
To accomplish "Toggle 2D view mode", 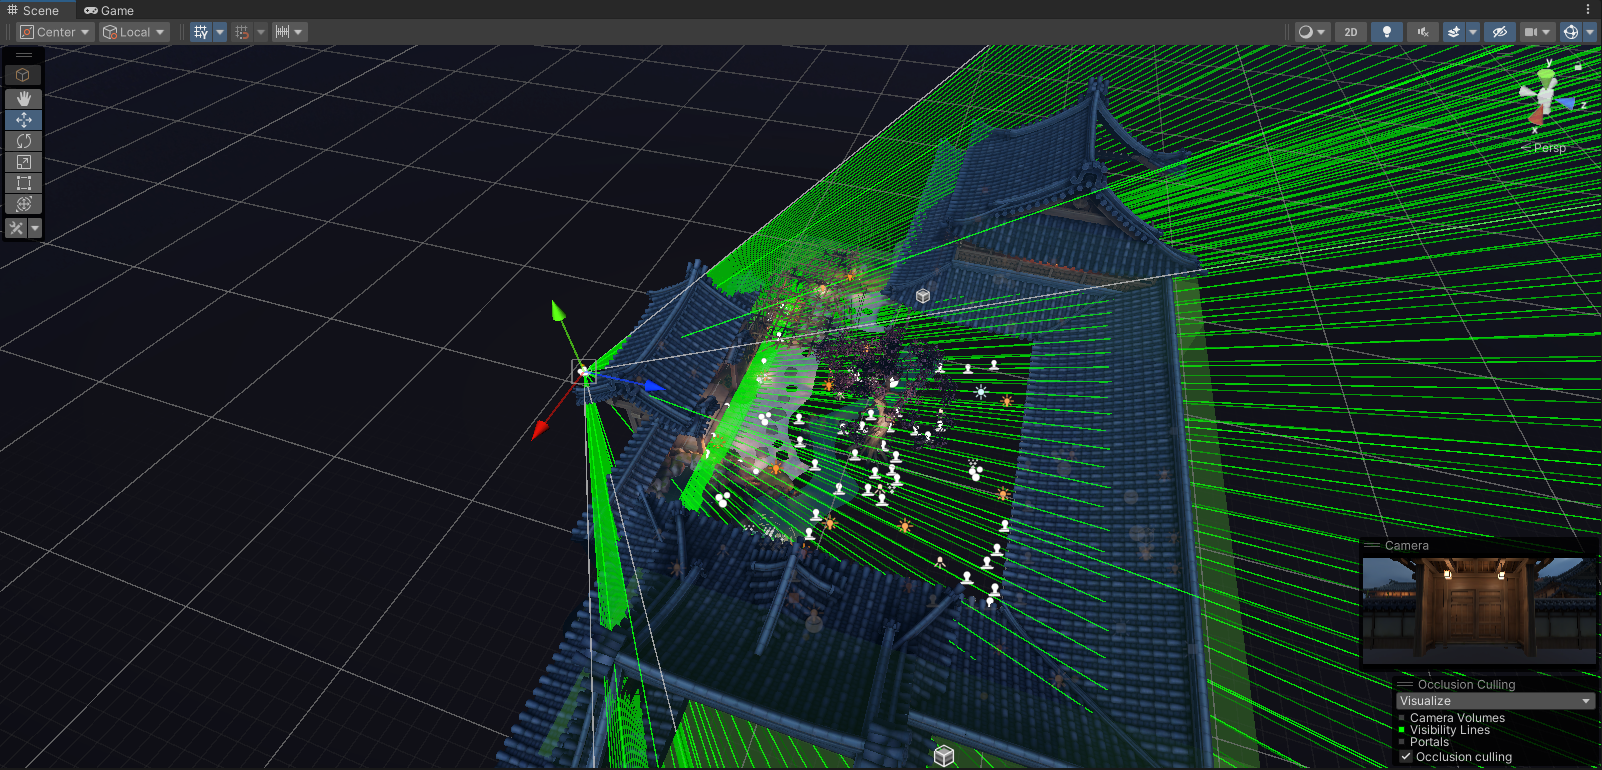I will 1351,32.
